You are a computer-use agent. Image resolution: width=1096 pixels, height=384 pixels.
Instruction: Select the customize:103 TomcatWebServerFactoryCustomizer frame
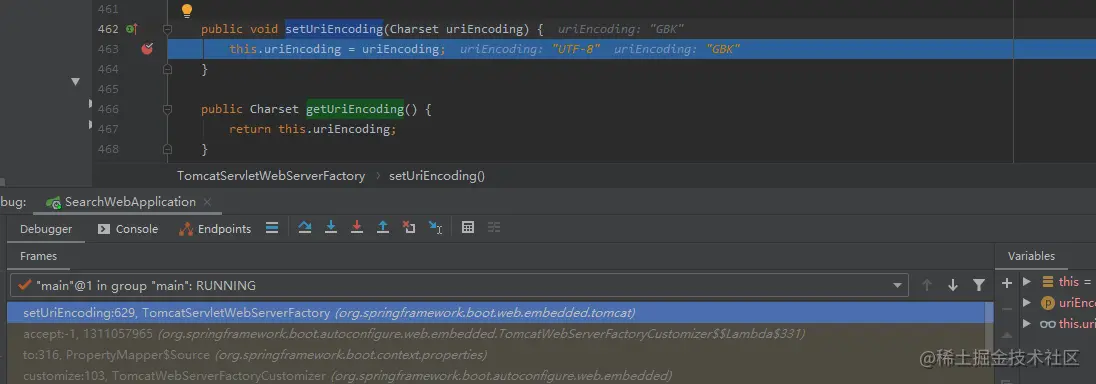coord(496,376)
